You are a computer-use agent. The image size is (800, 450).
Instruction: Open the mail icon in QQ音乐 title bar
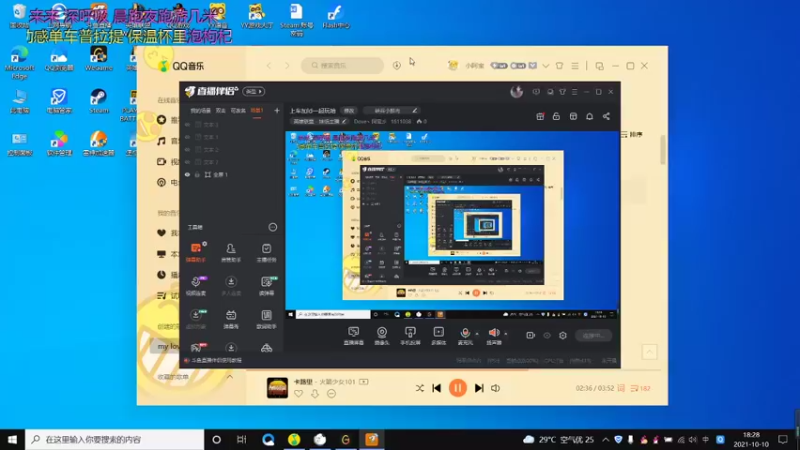click(x=533, y=66)
